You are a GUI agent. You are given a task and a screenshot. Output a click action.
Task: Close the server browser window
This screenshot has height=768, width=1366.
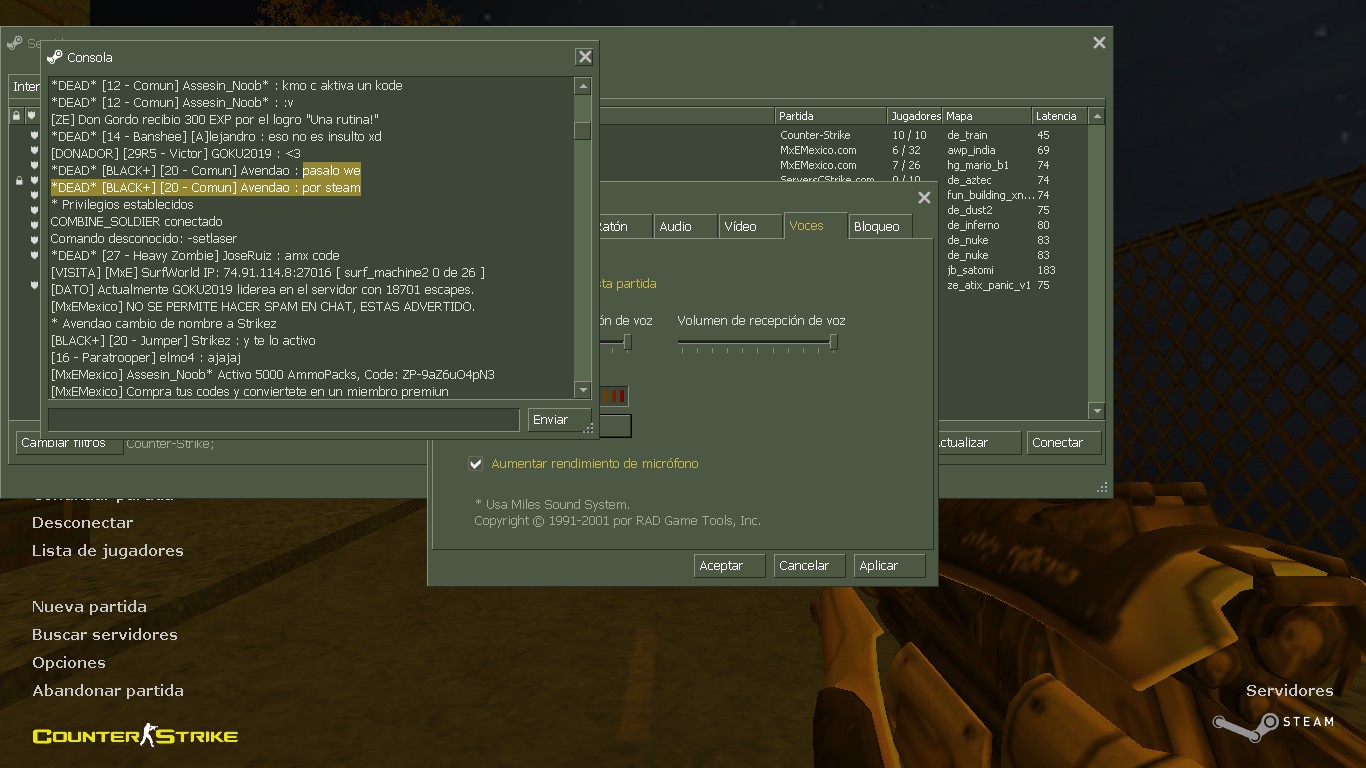[x=1099, y=42]
